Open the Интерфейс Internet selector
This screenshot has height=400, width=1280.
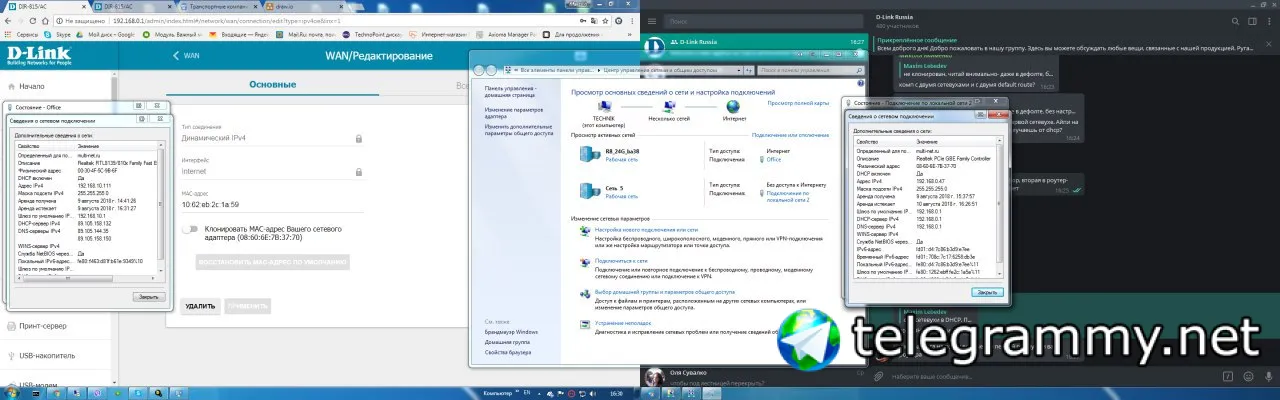[271, 172]
